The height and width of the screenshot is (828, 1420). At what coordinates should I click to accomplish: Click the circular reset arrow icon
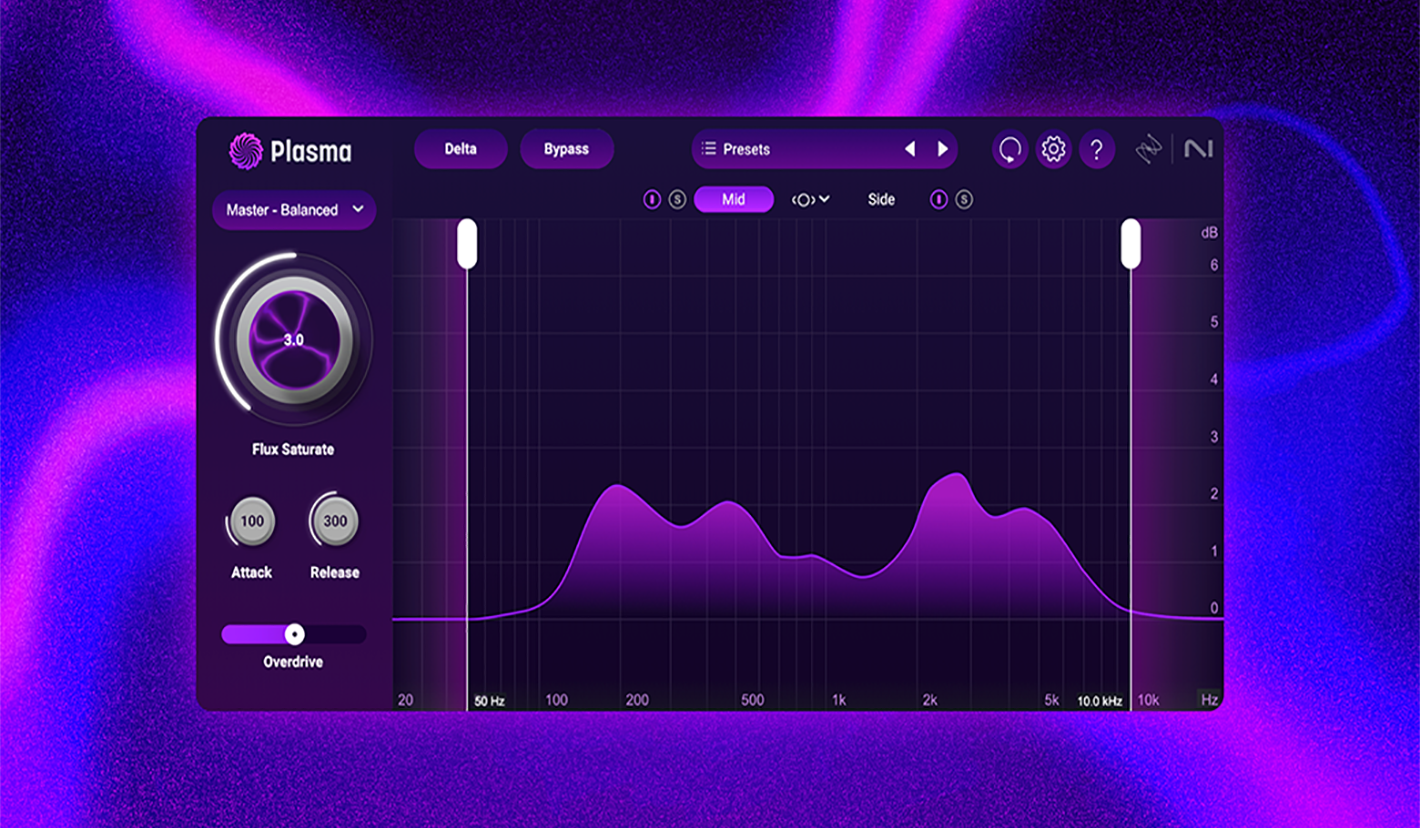1010,150
